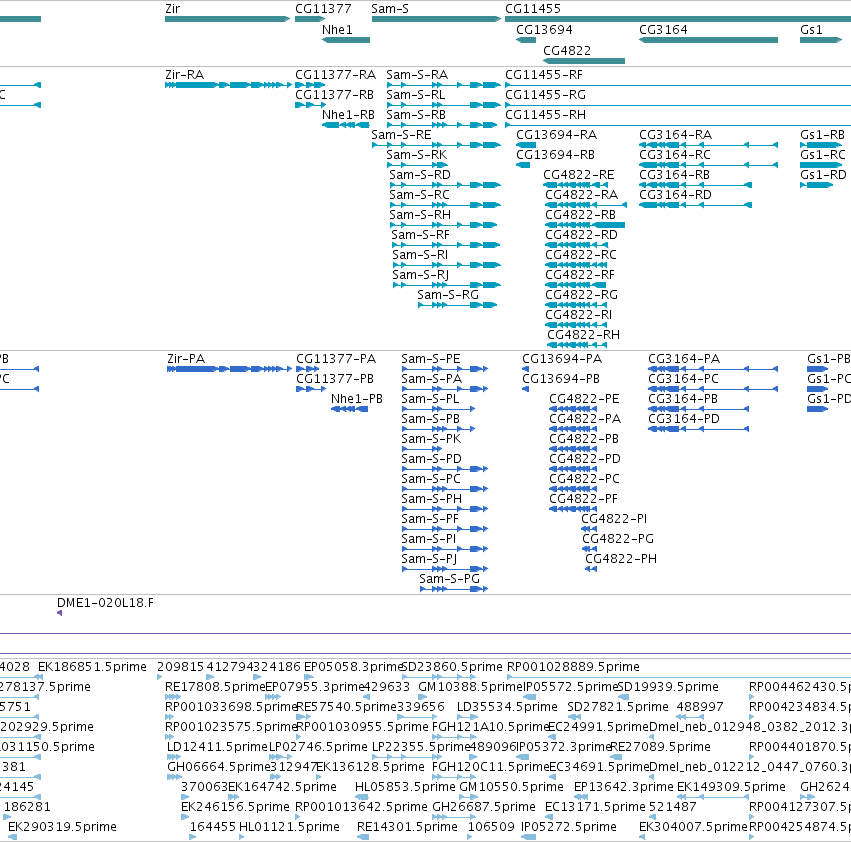Viewport: 851px width, 842px height.
Task: Click the Sam-S-PG protein label
Action: tap(449, 579)
